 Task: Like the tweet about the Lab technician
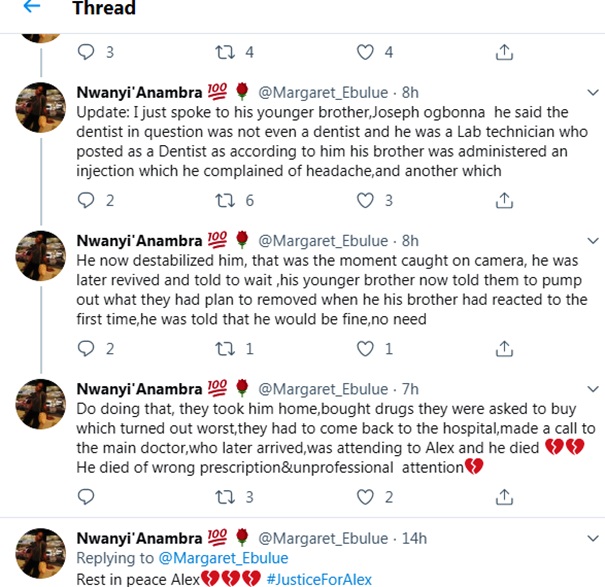click(x=366, y=201)
